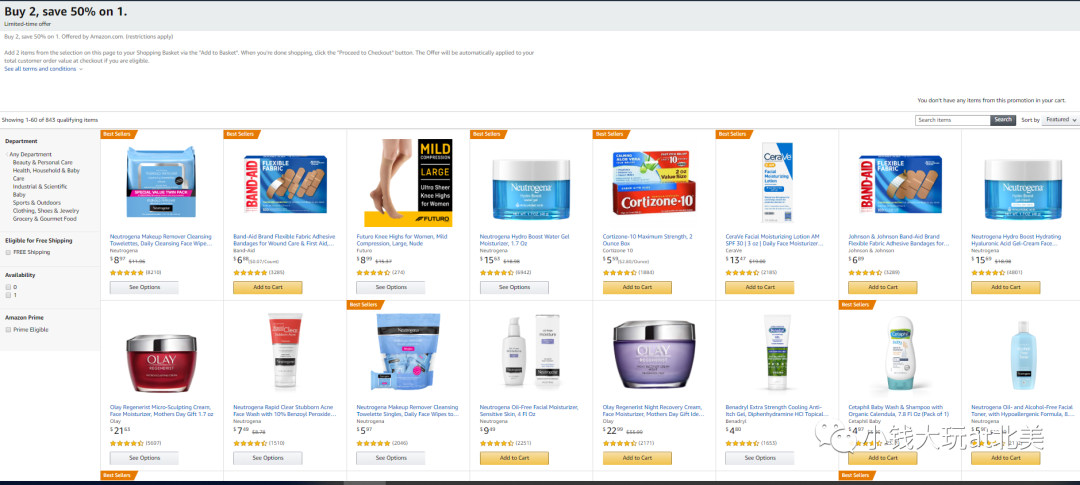Tick the availability option labeled 1
Screen dimensions: 1080x485
click(x=8, y=295)
